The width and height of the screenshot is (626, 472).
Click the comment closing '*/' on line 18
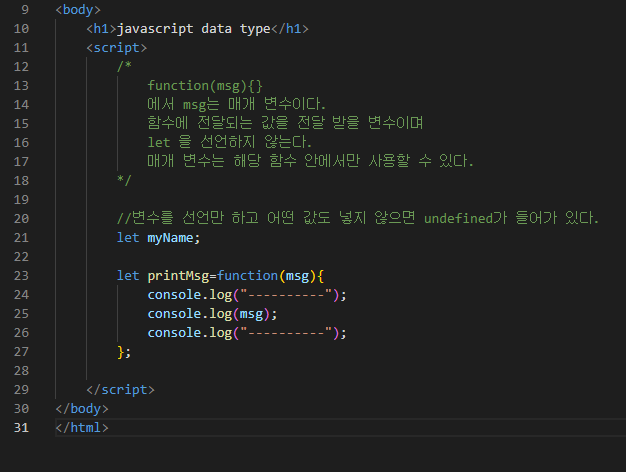point(124,180)
